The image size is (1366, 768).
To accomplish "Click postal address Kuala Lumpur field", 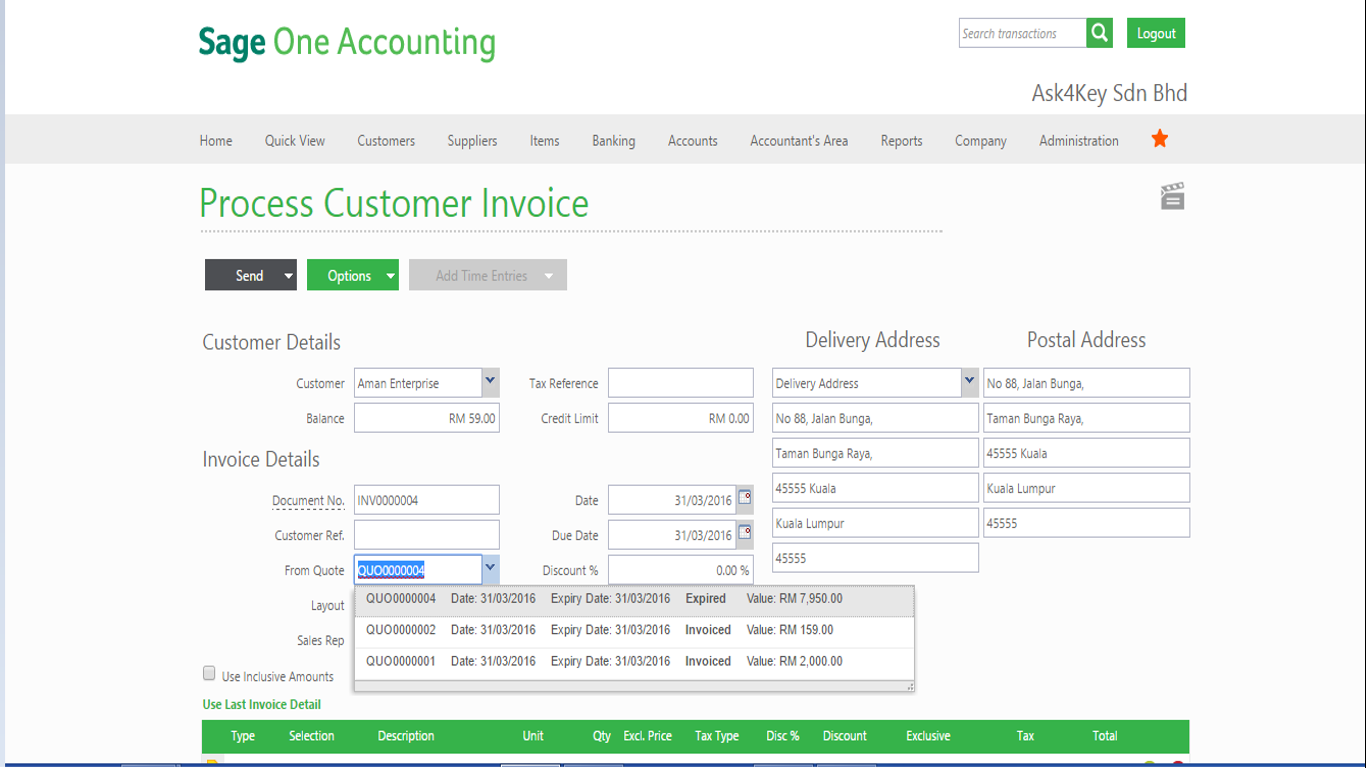I will click(1087, 488).
